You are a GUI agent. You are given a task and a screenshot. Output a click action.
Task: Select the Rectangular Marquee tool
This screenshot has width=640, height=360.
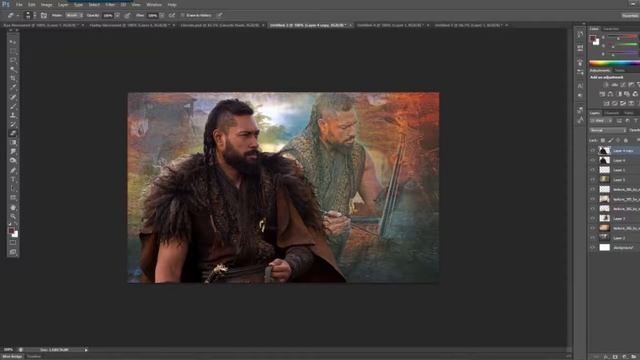click(13, 51)
